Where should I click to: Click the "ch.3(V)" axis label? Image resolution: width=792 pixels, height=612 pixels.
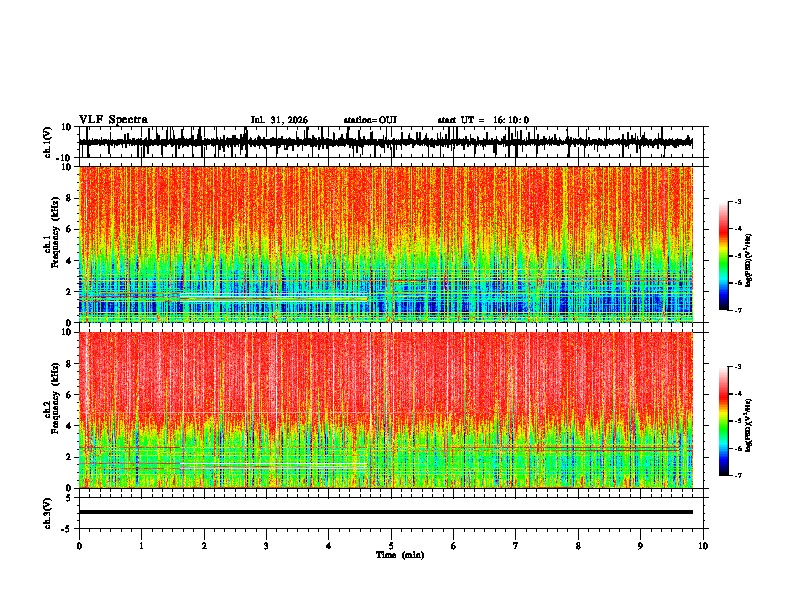click(x=48, y=513)
